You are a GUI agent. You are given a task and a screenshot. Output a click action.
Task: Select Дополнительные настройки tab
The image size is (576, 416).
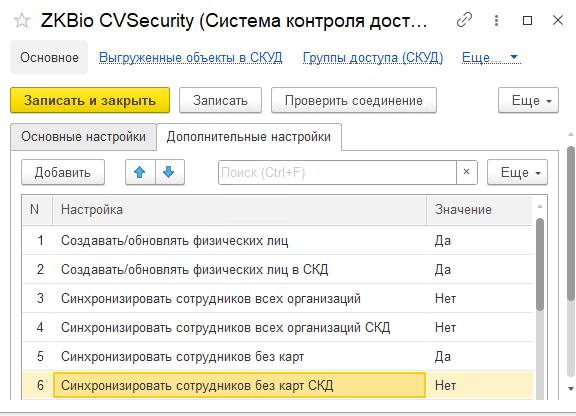[x=249, y=137]
